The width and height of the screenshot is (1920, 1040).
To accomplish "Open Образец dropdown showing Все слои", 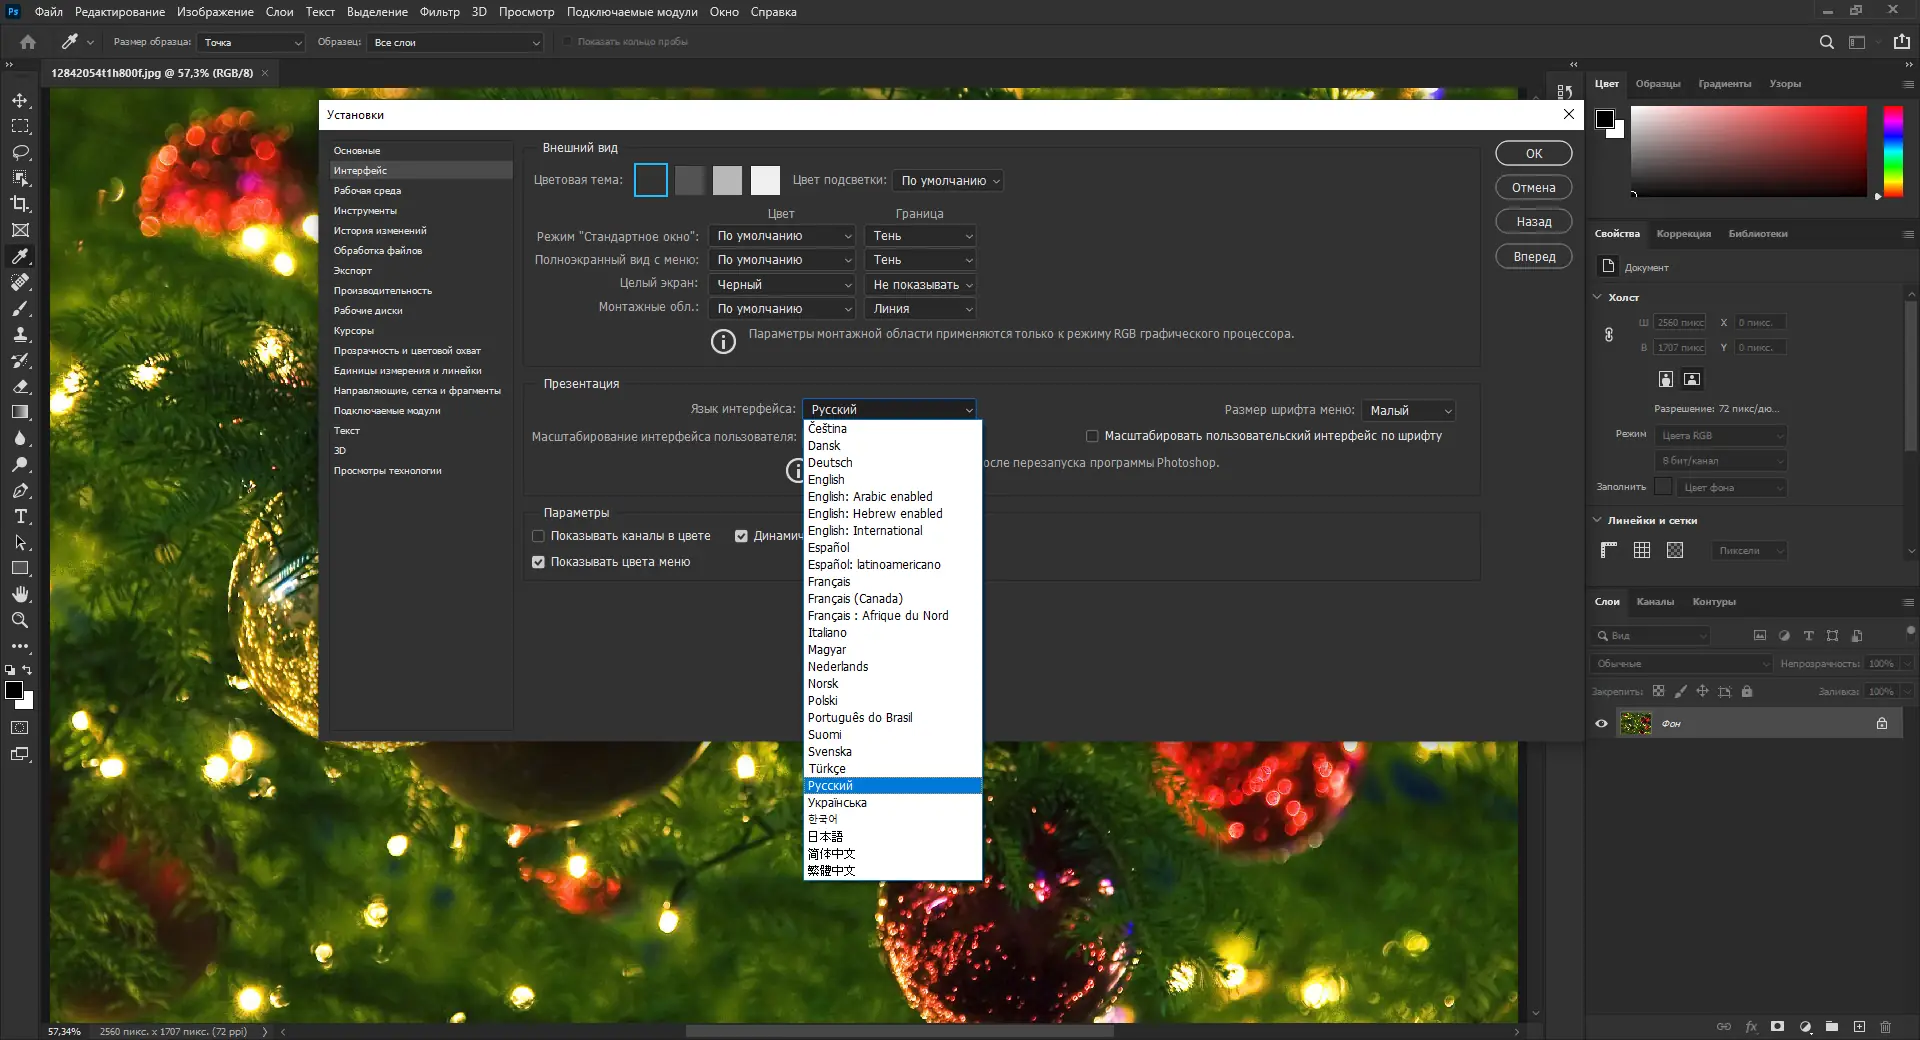I will click(455, 42).
